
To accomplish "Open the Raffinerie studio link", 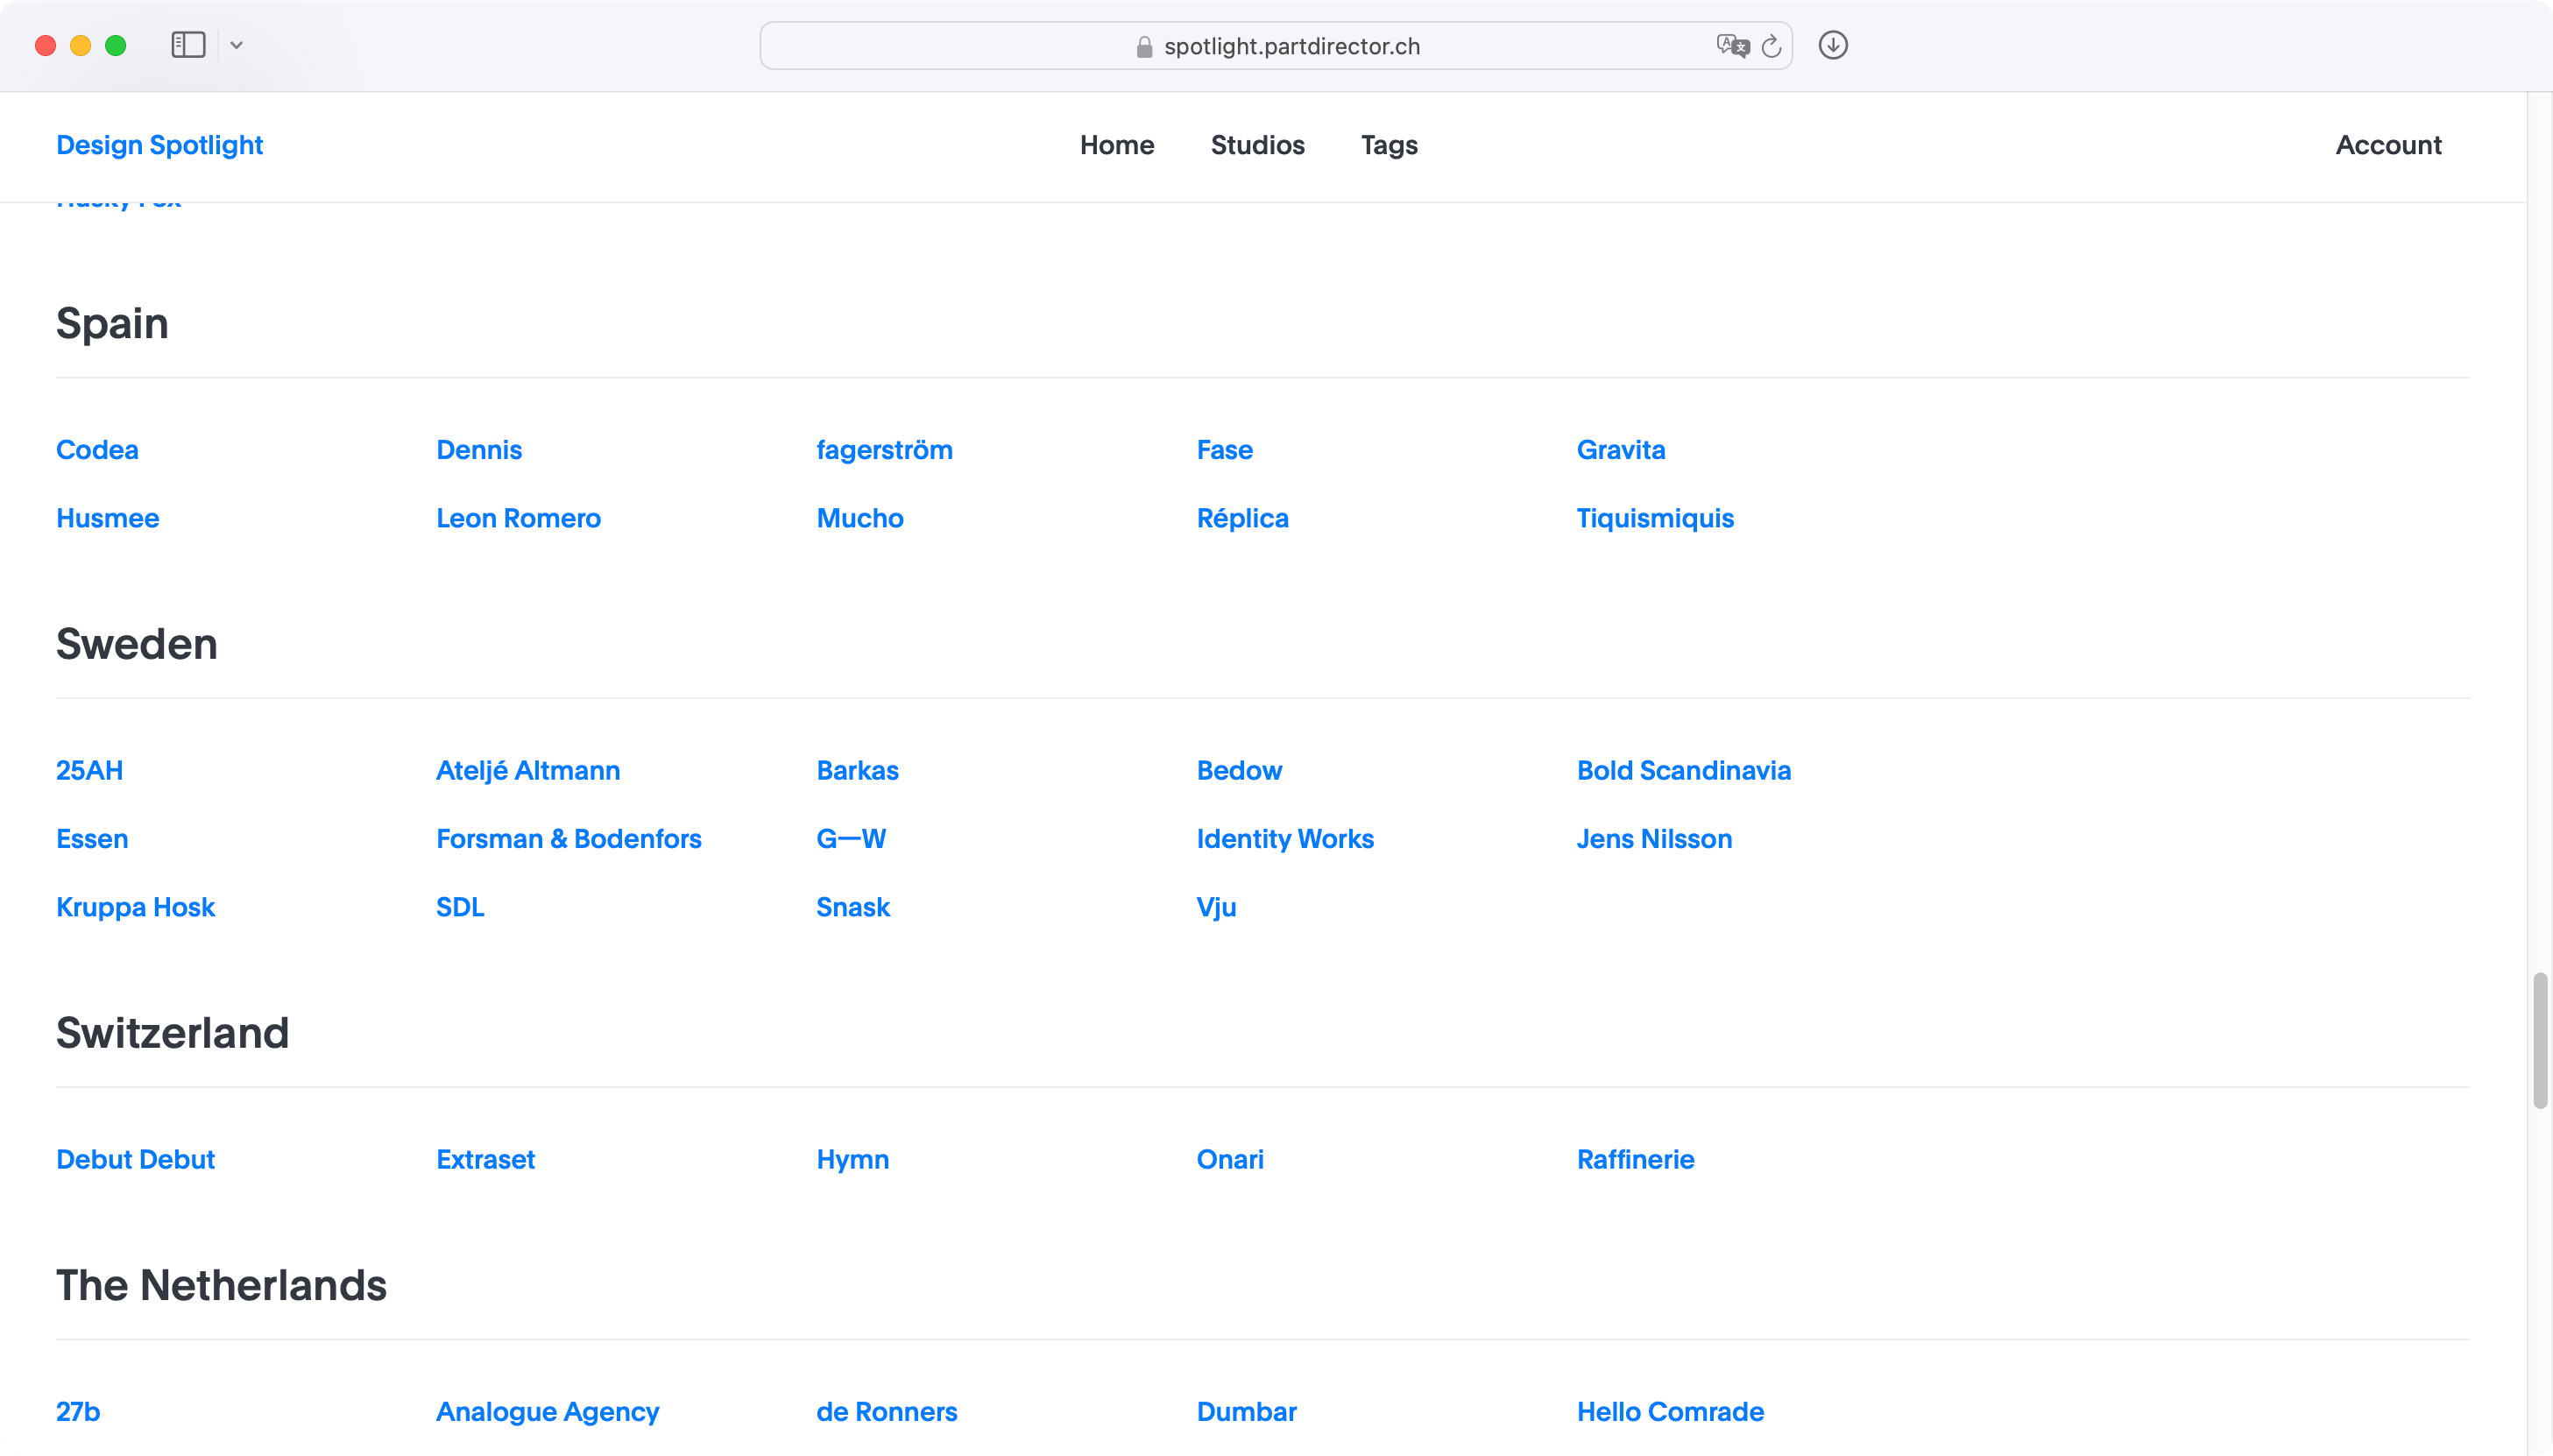I will click(x=1635, y=1159).
